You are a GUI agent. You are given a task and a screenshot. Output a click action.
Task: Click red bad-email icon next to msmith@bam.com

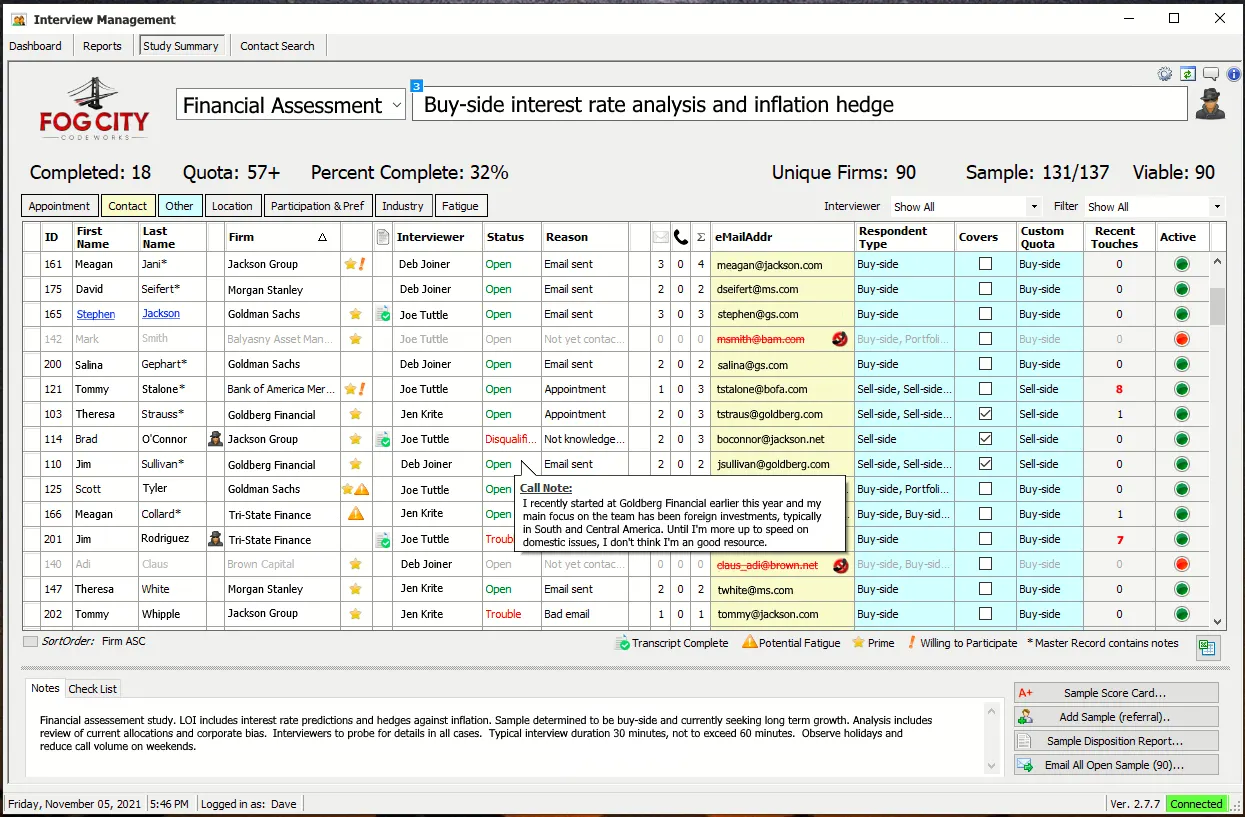click(840, 339)
